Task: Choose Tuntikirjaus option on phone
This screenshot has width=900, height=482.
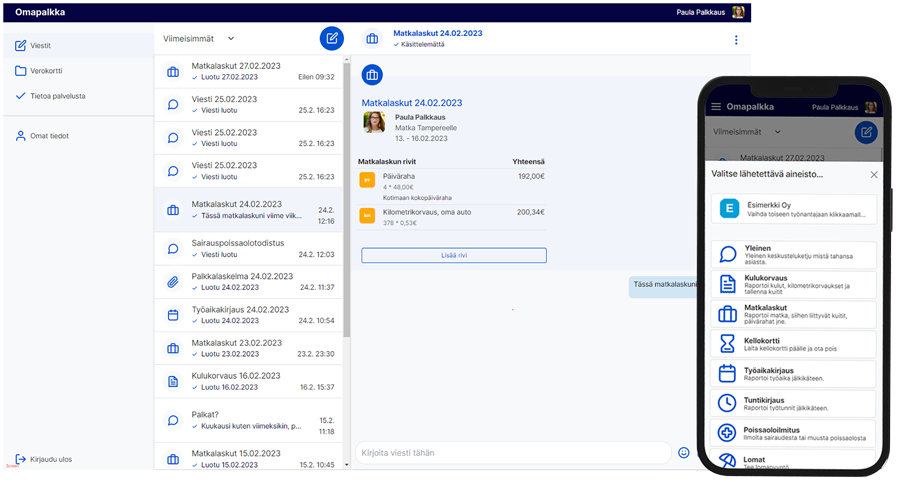Action: (x=794, y=404)
